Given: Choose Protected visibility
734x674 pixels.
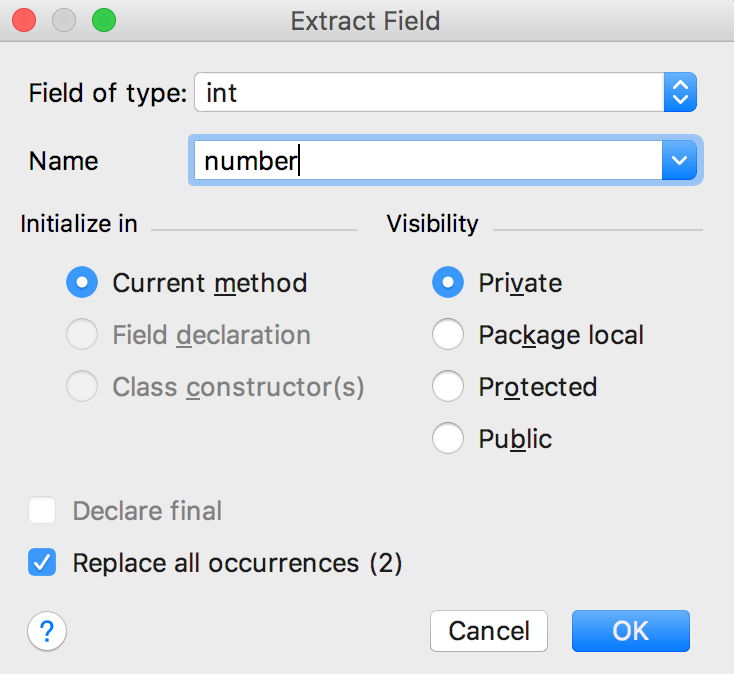Looking at the screenshot, I should tap(448, 386).
